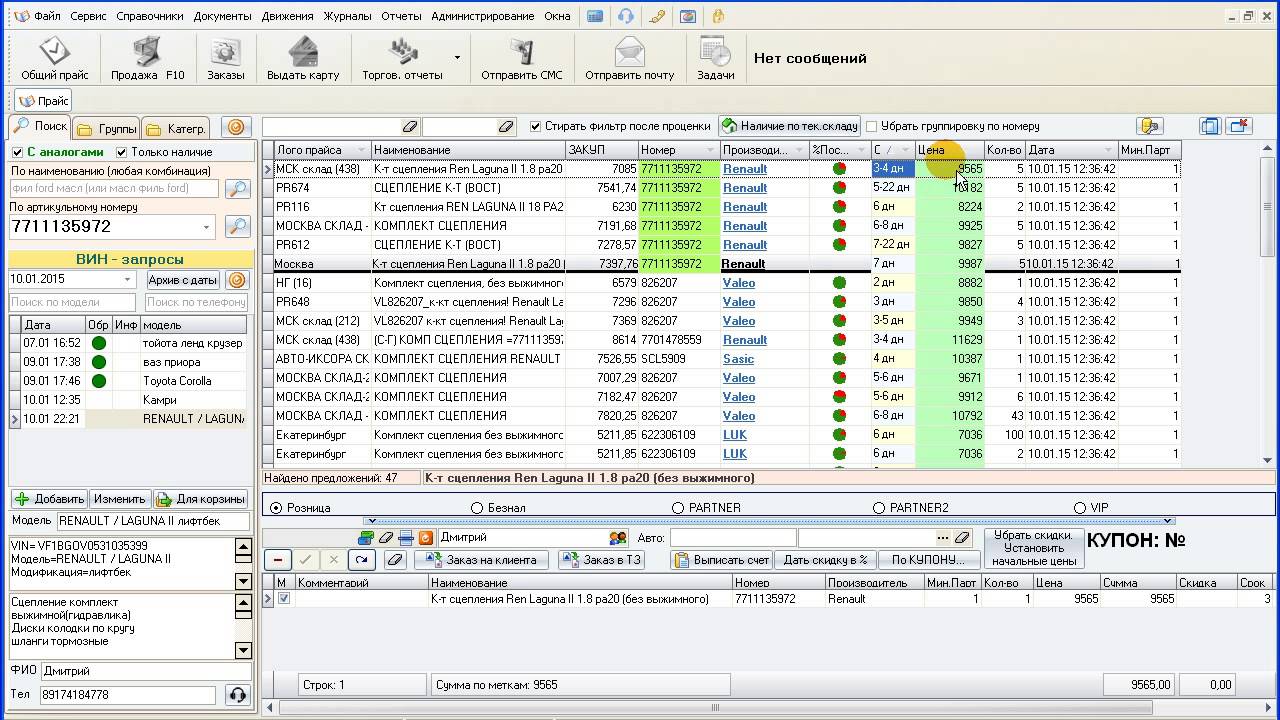Click Выписать счет button
Viewport: 1280px width, 720px height.
(x=722, y=560)
